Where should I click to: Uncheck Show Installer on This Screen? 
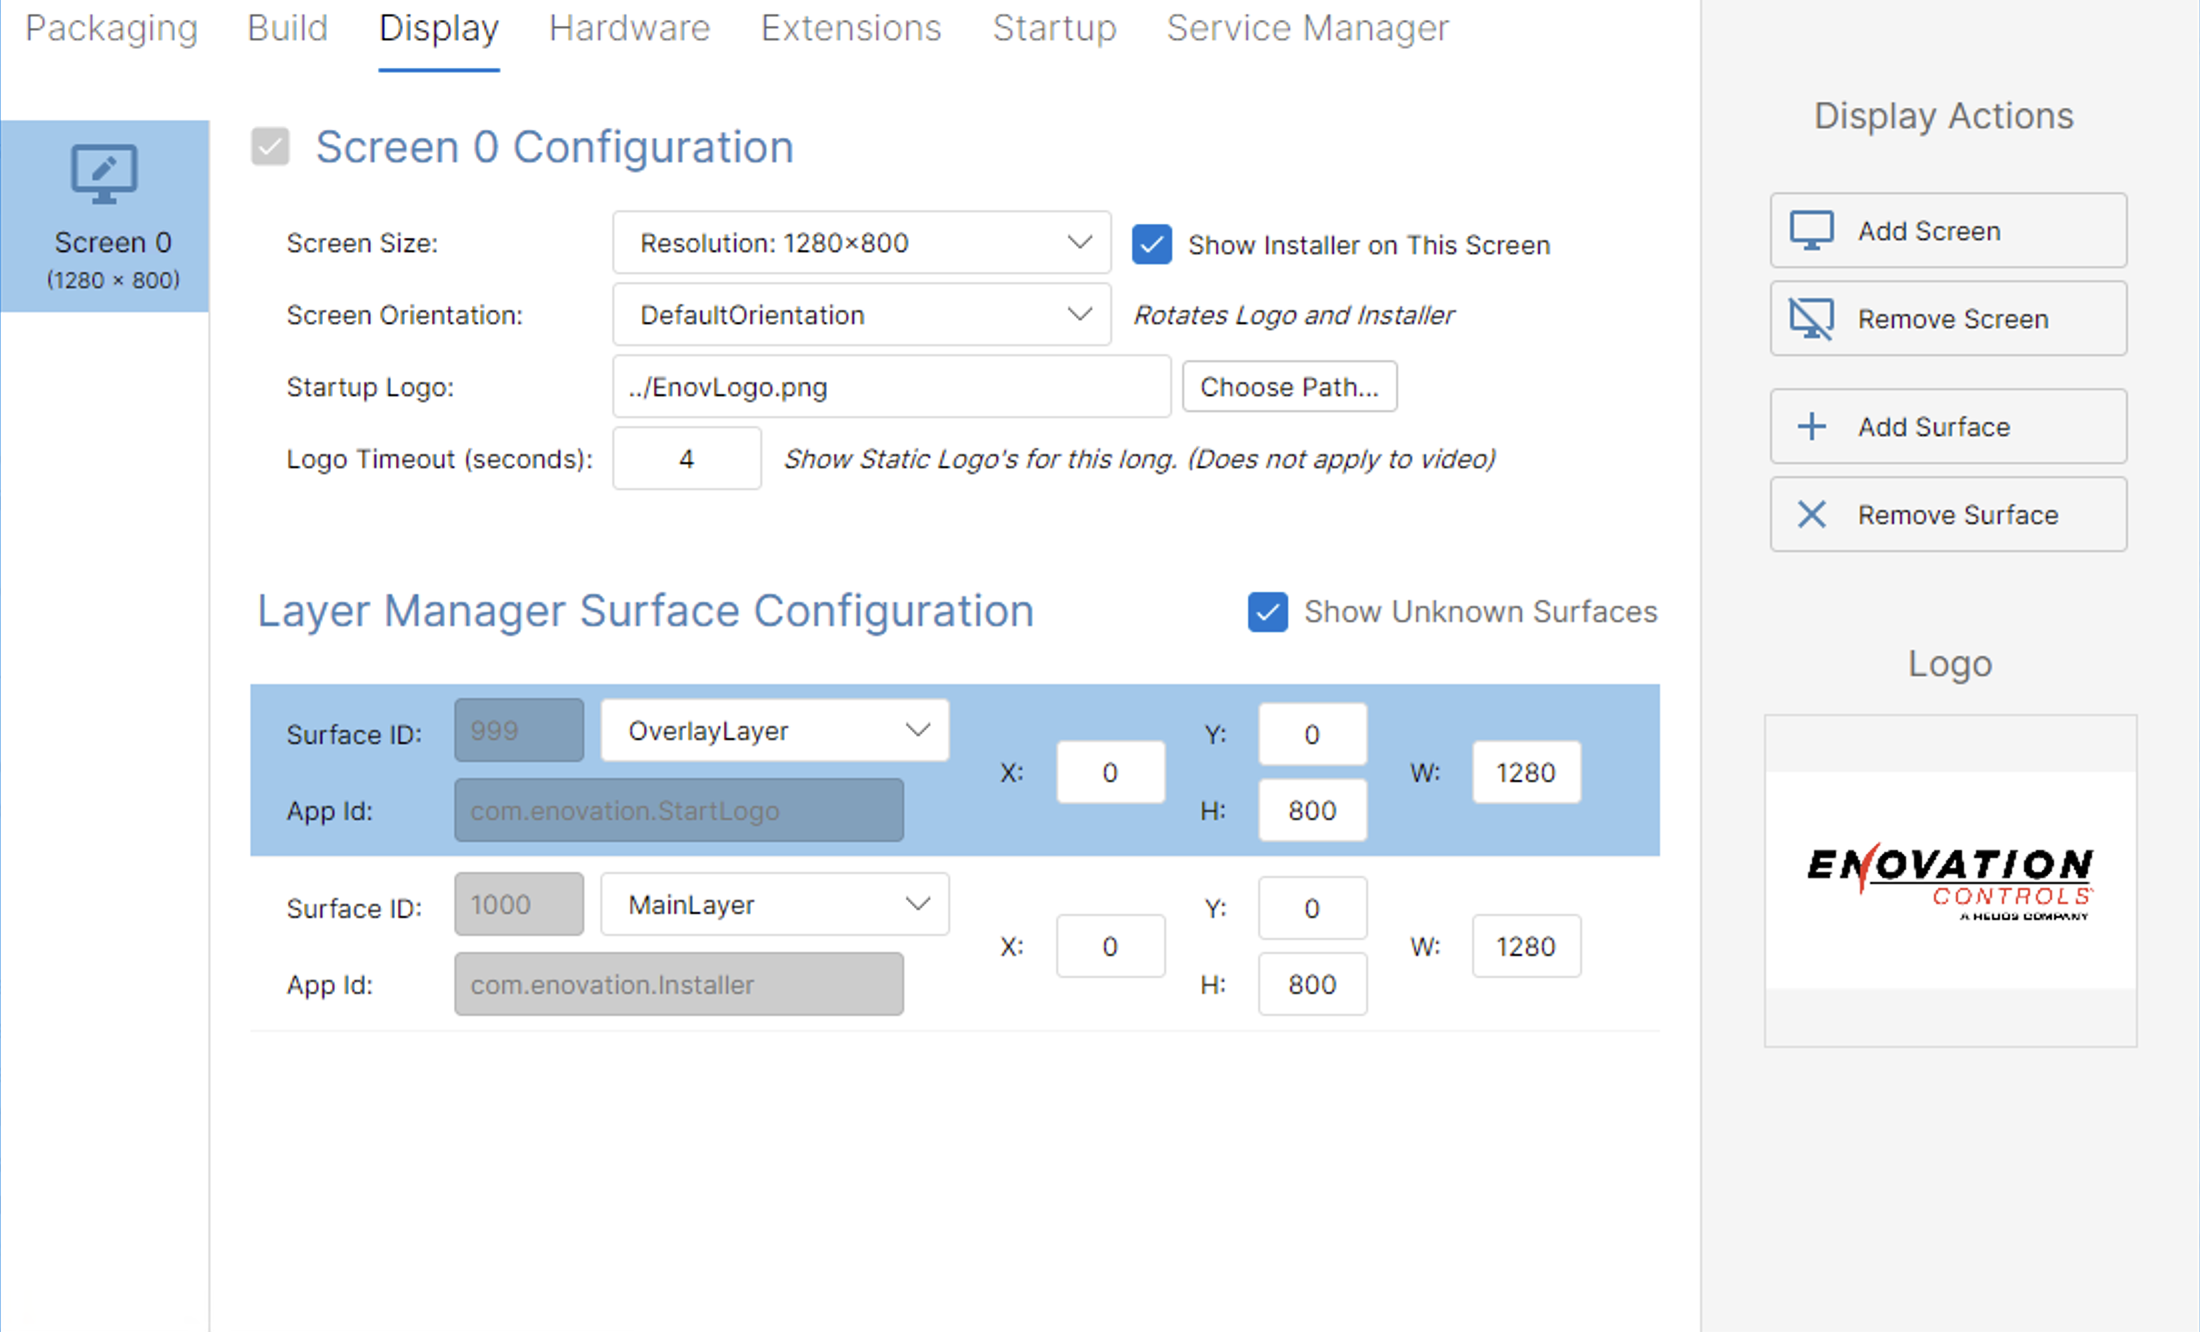(1151, 244)
